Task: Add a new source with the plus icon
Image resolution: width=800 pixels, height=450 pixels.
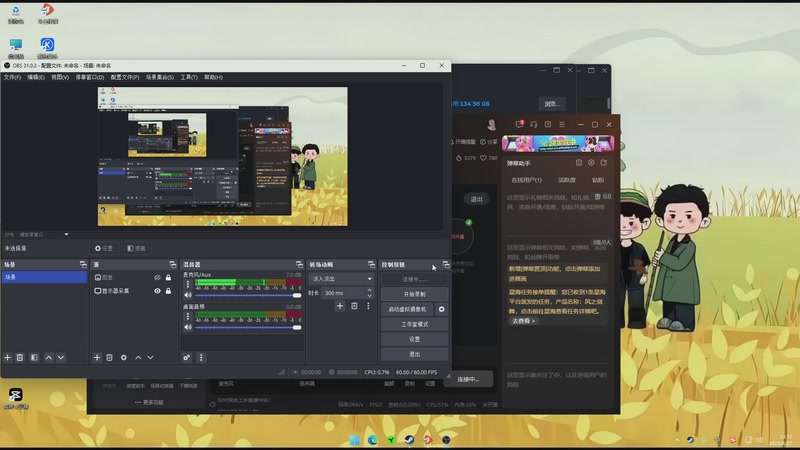Action: click(97, 358)
